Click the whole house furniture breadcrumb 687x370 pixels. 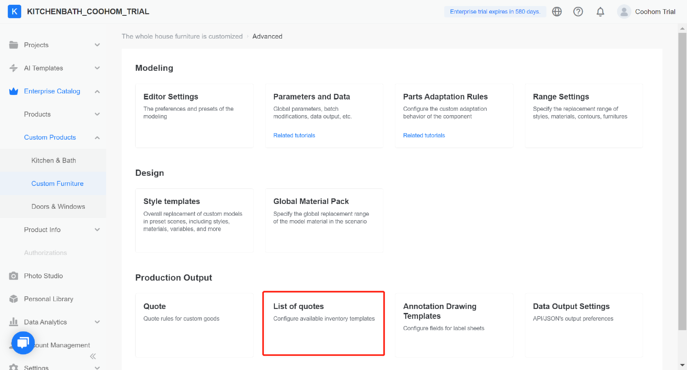pos(182,36)
